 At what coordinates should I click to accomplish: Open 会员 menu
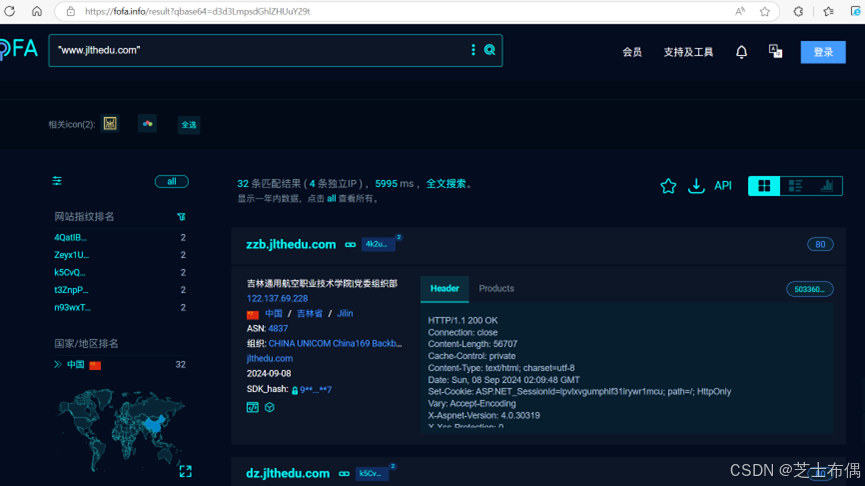[632, 52]
